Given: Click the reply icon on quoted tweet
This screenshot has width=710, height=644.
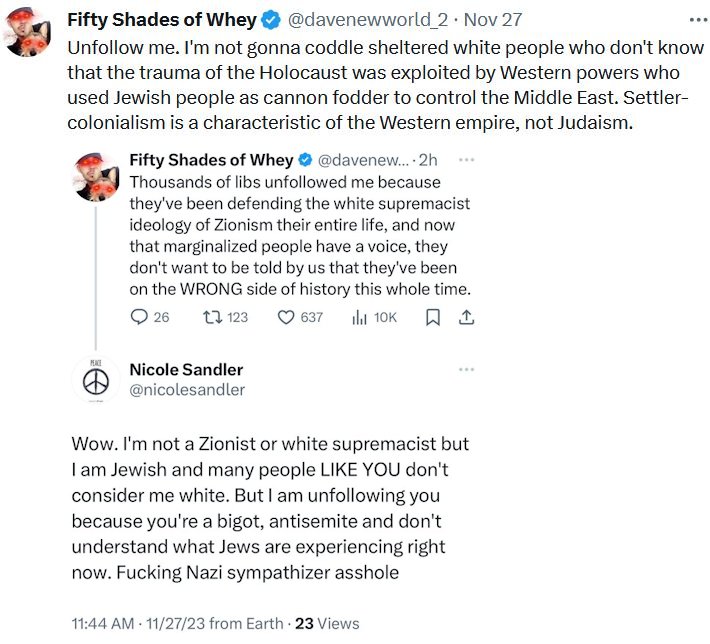Looking at the screenshot, I should click(x=139, y=317).
